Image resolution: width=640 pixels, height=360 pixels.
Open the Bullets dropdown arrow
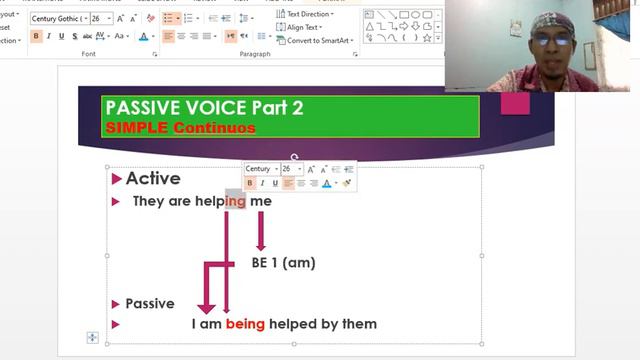pyautogui.click(x=178, y=19)
